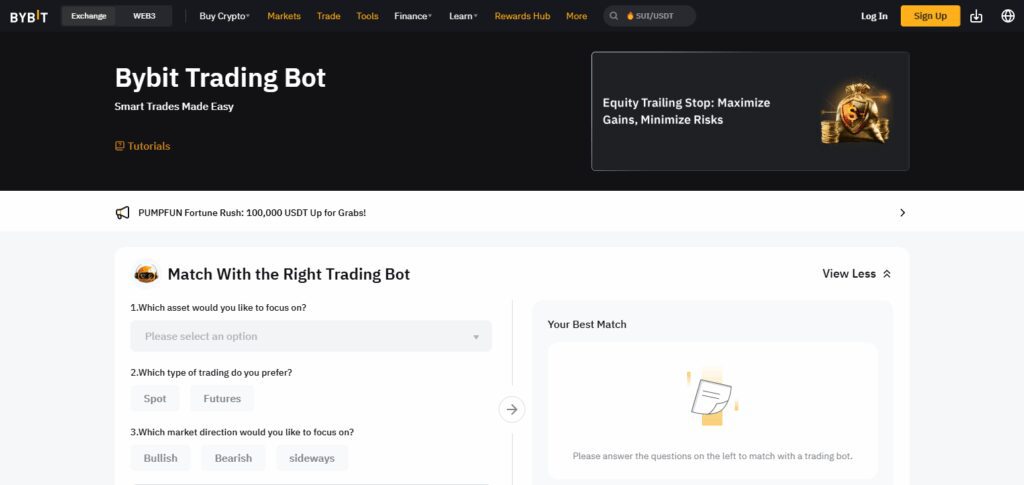Image resolution: width=1024 pixels, height=485 pixels.
Task: Switch to Exchange mode
Action: (x=89, y=16)
